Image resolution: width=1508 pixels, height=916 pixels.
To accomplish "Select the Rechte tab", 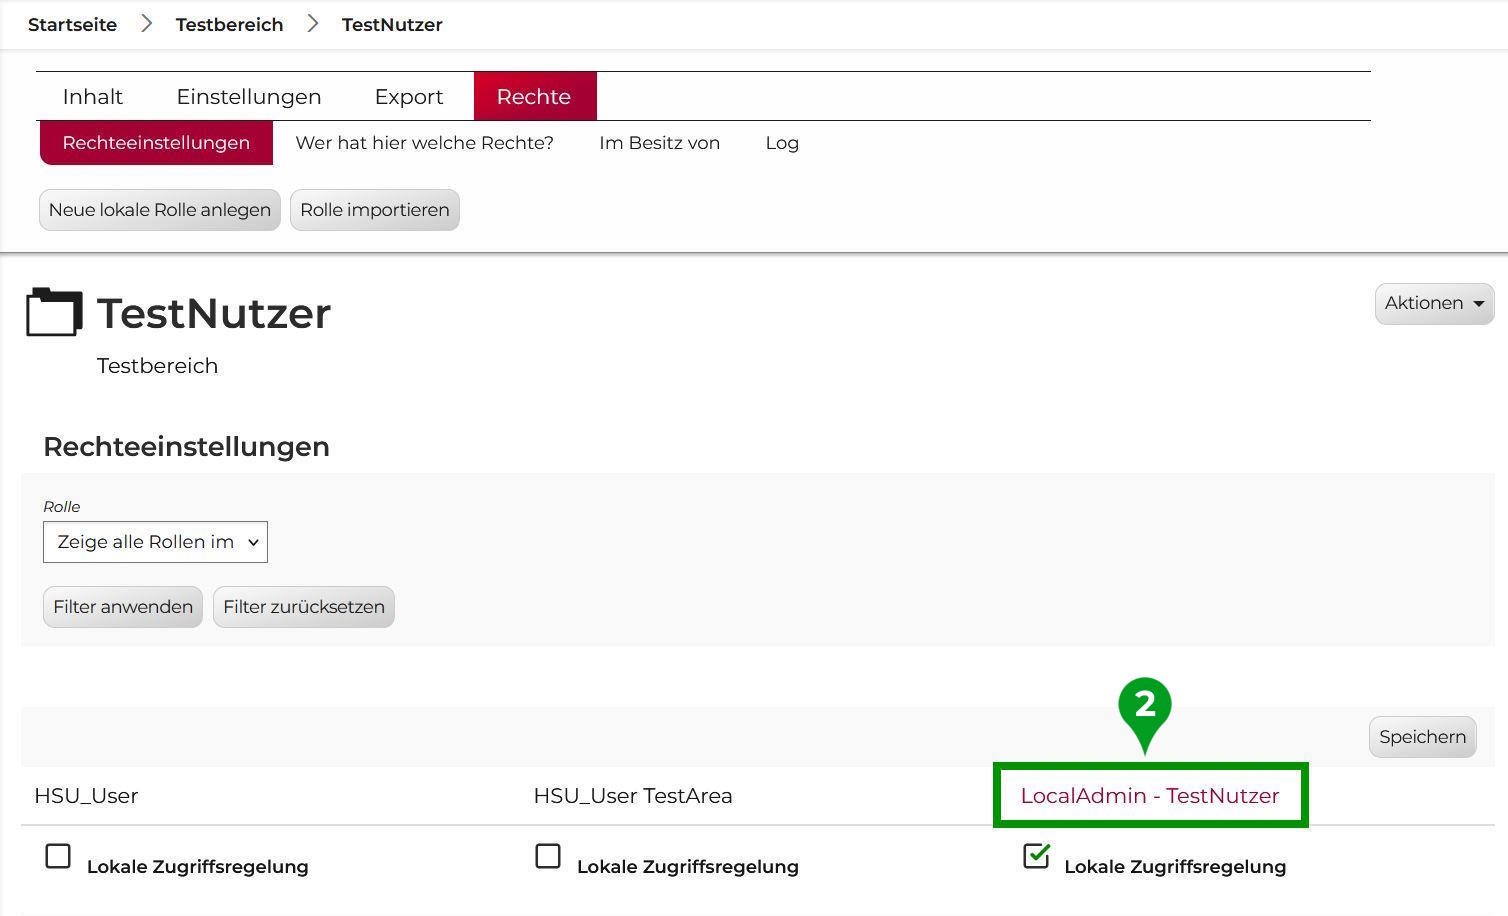I will pyautogui.click(x=534, y=97).
